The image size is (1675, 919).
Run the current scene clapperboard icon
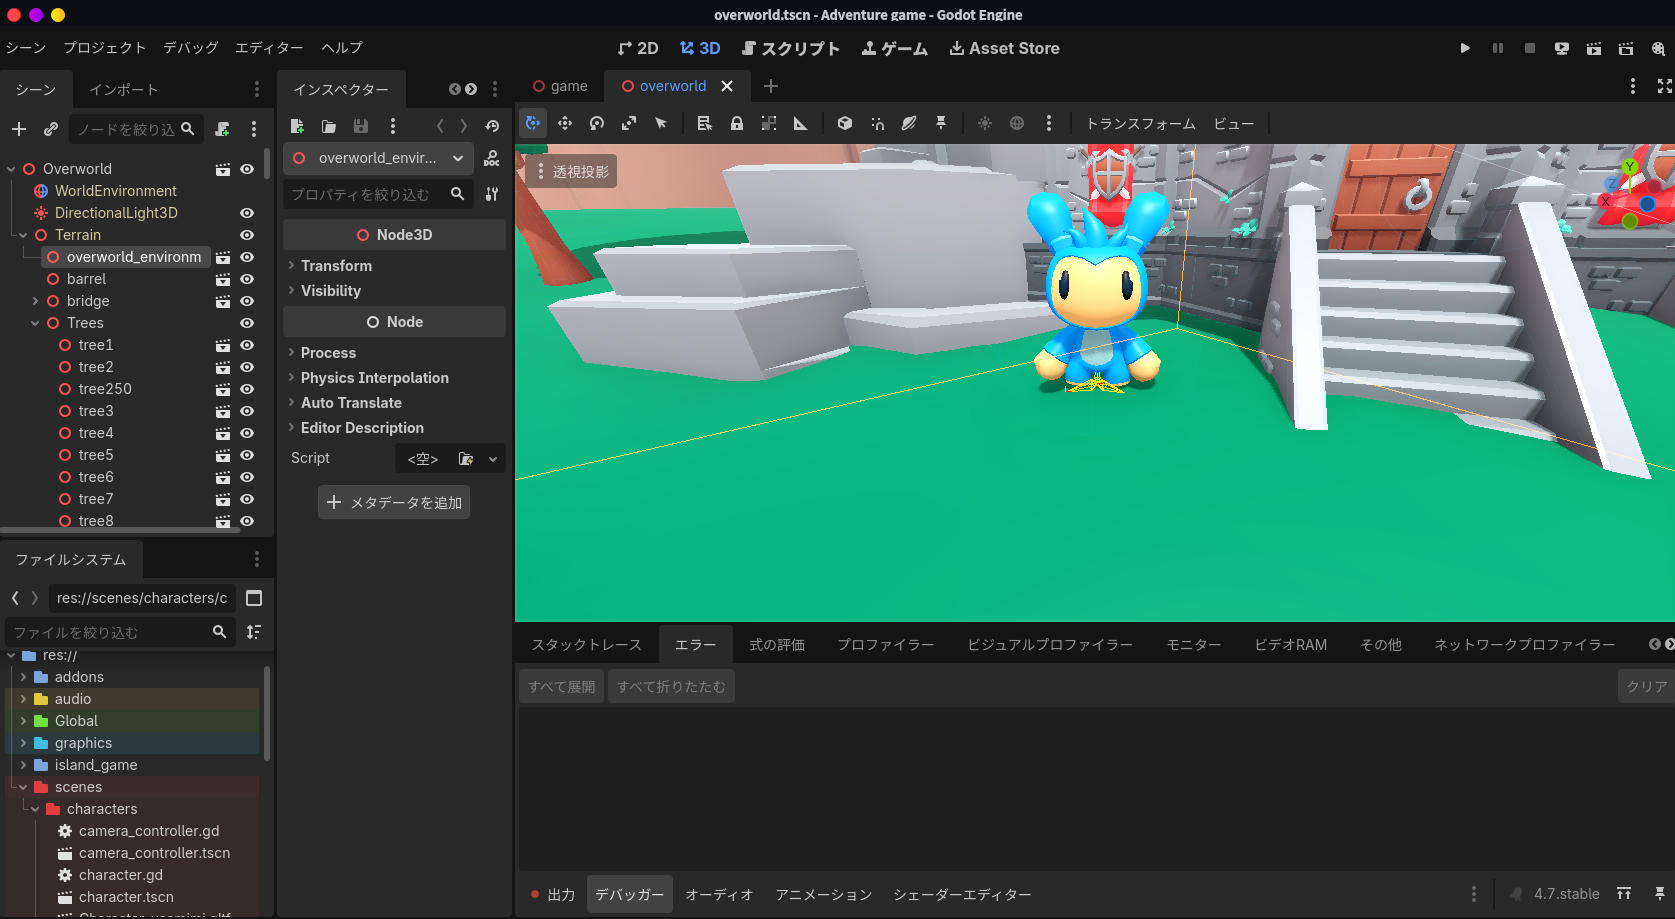[x=1594, y=48]
